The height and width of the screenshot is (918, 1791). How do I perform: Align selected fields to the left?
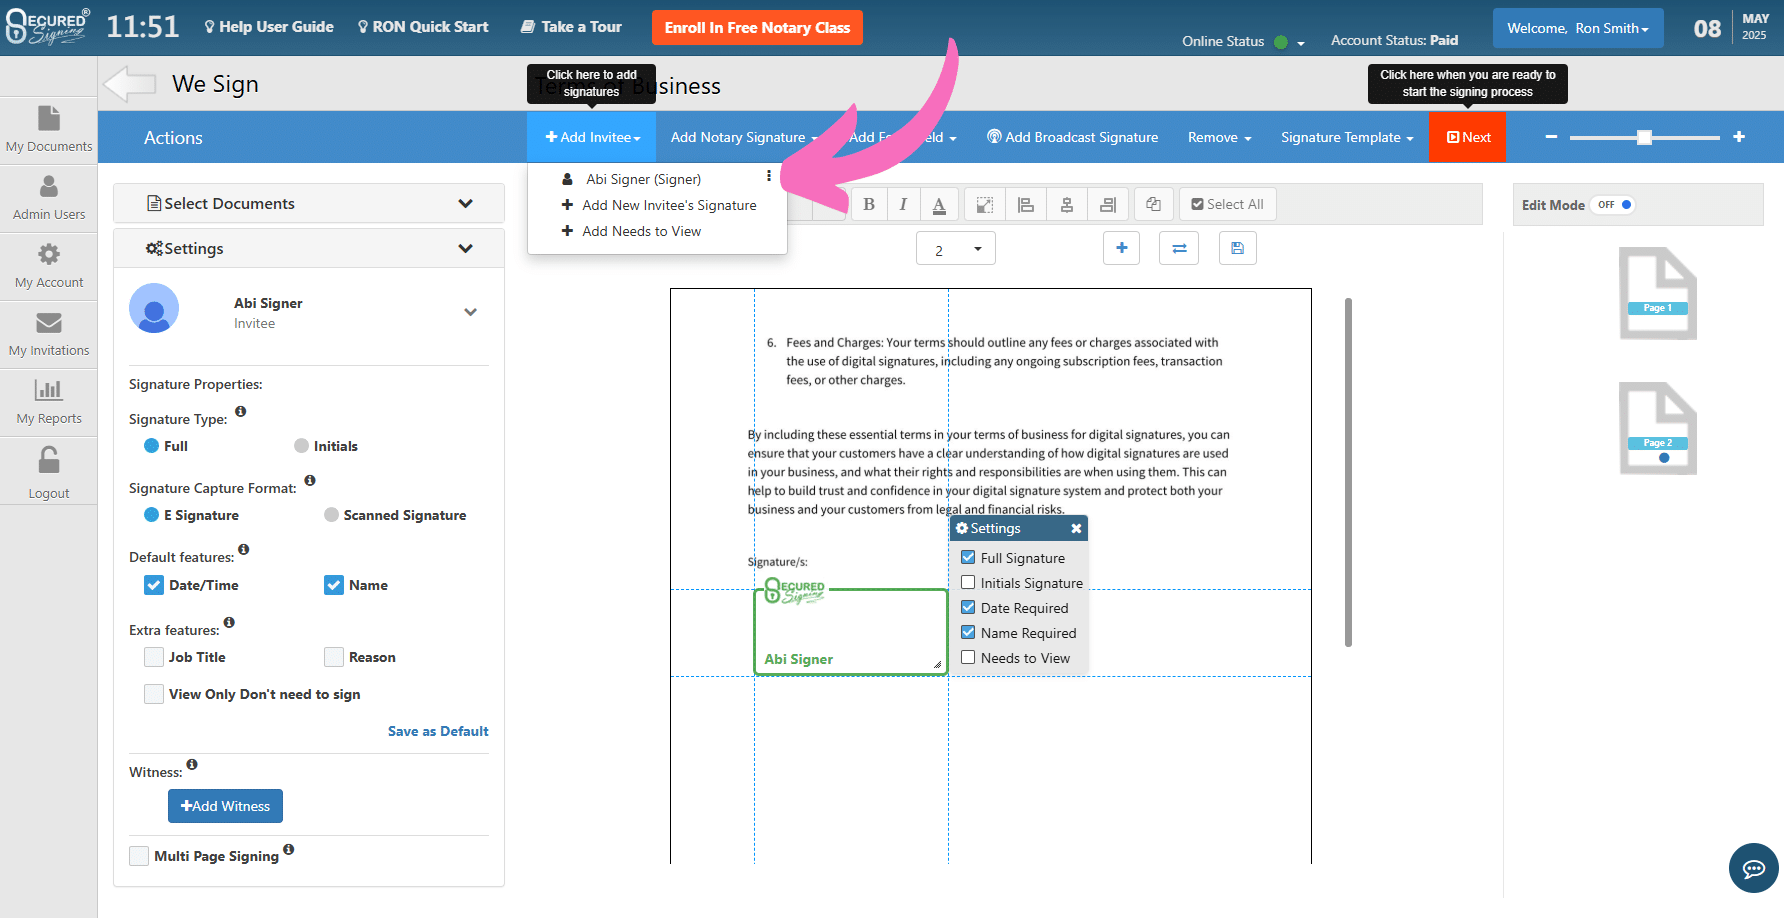[x=1025, y=204]
